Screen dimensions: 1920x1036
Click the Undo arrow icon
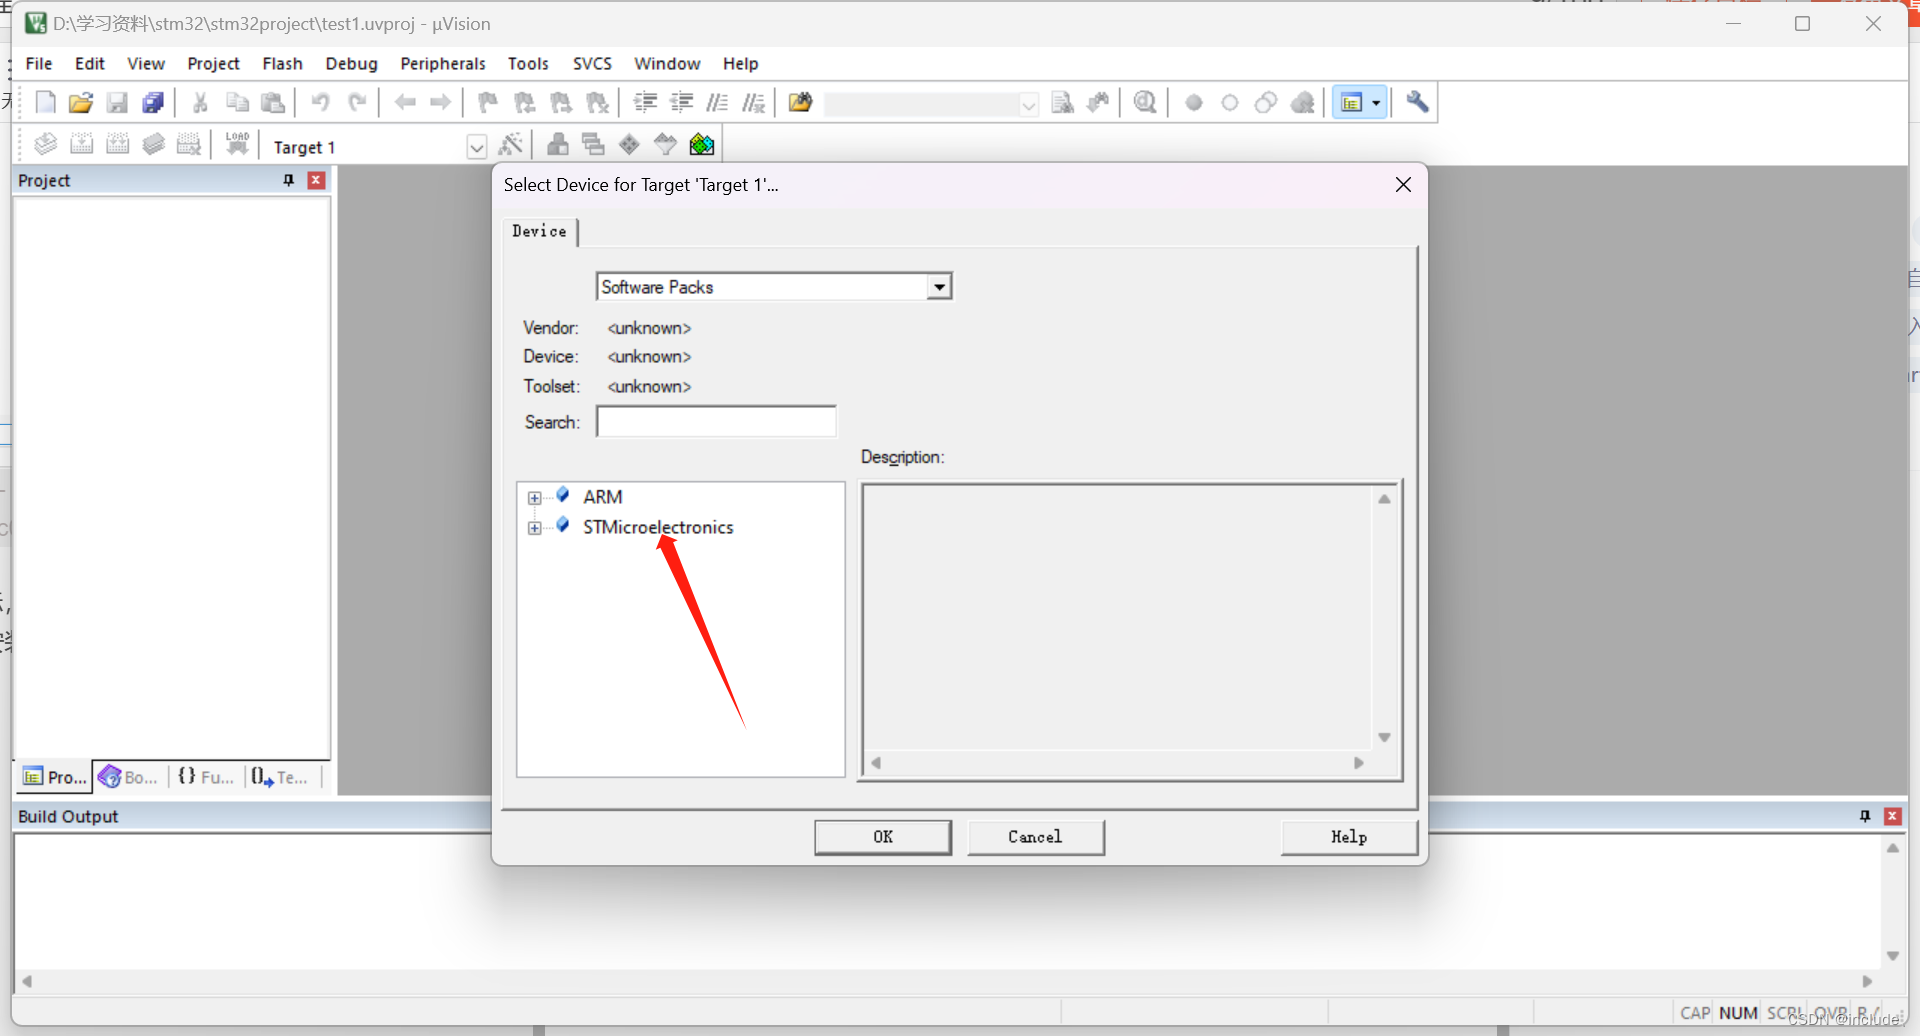(x=320, y=102)
